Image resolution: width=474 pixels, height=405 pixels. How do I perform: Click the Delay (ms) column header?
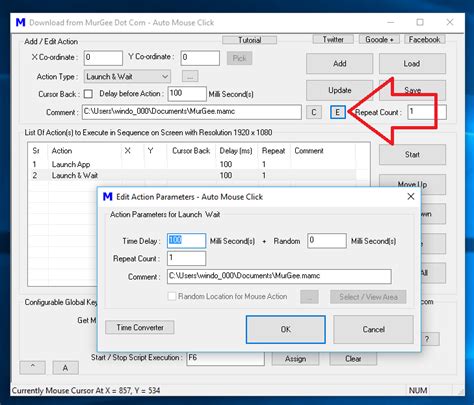[236, 151]
